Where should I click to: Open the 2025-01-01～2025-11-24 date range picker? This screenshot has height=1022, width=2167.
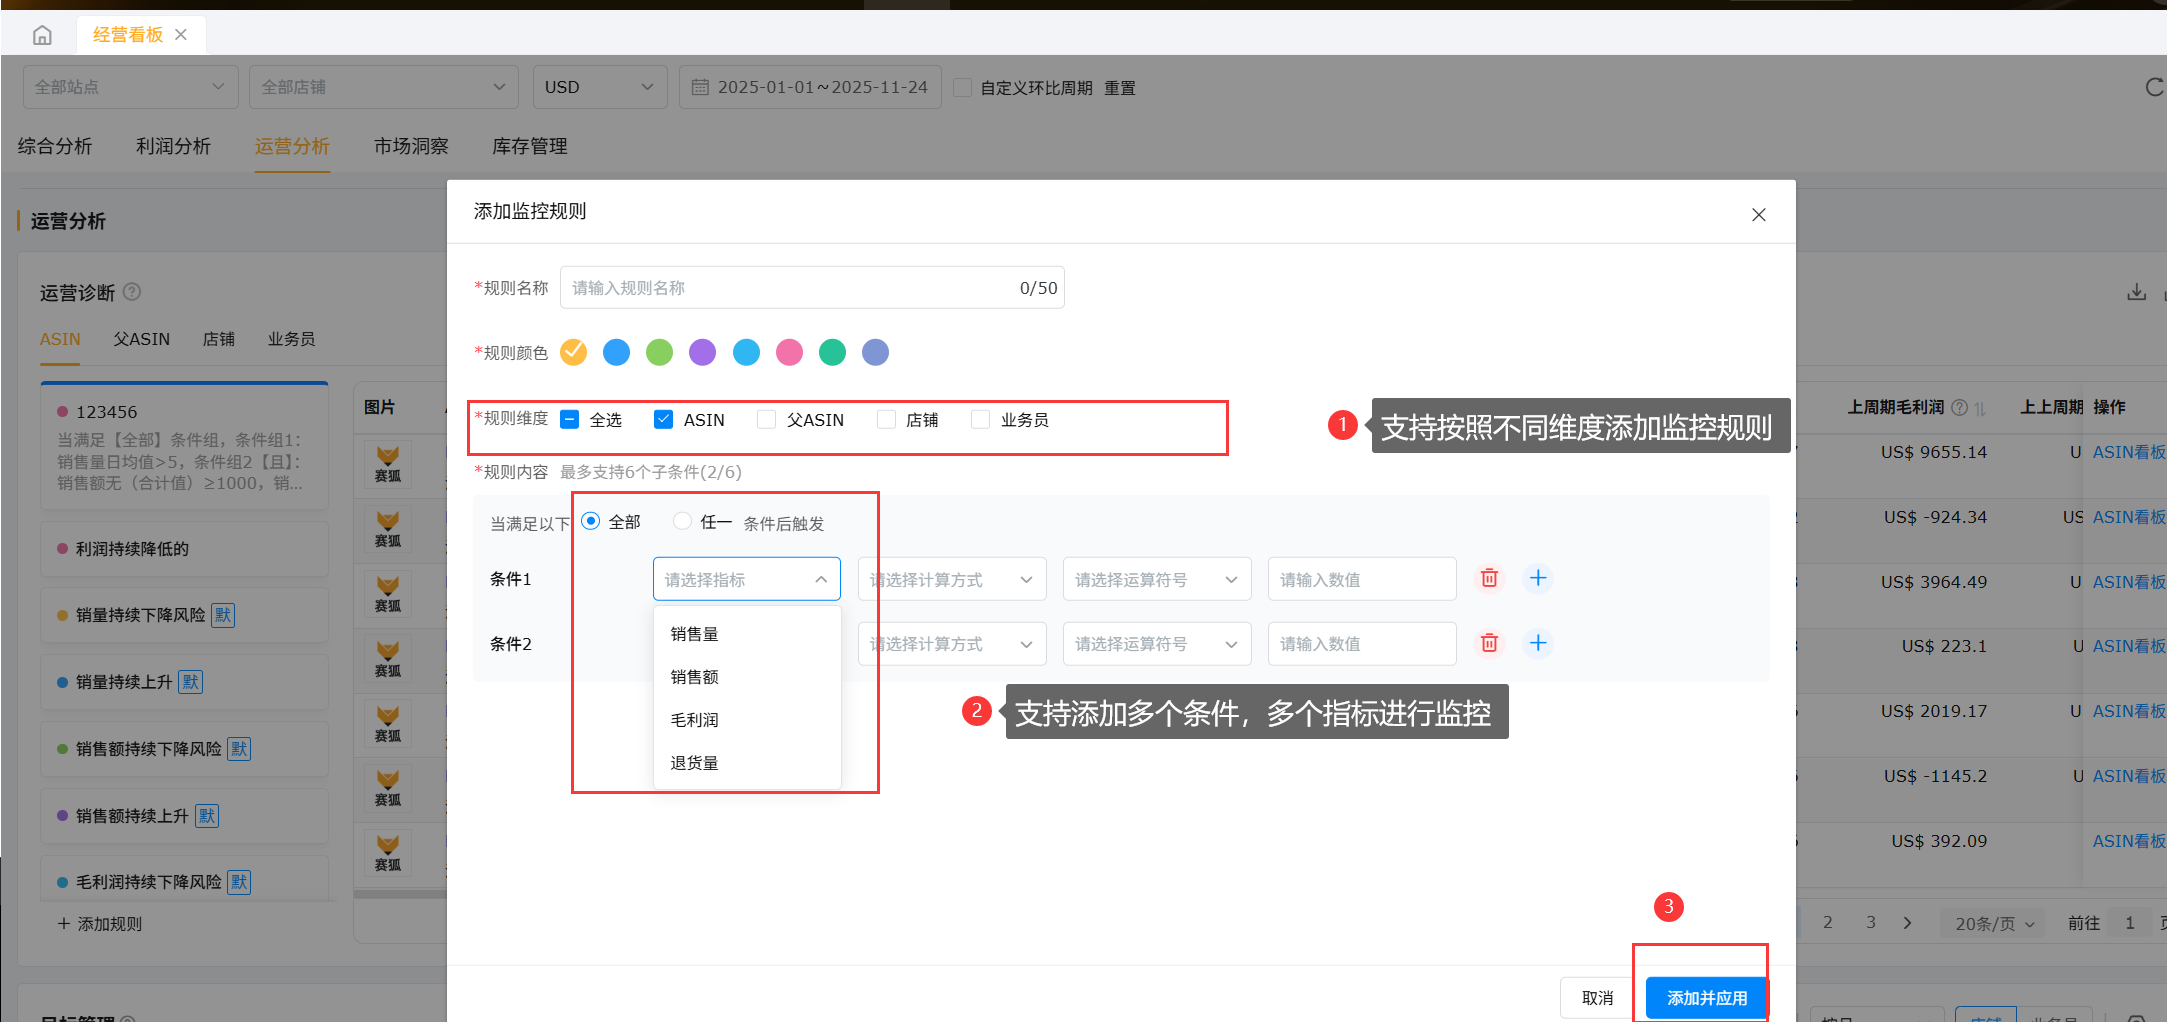tap(811, 87)
